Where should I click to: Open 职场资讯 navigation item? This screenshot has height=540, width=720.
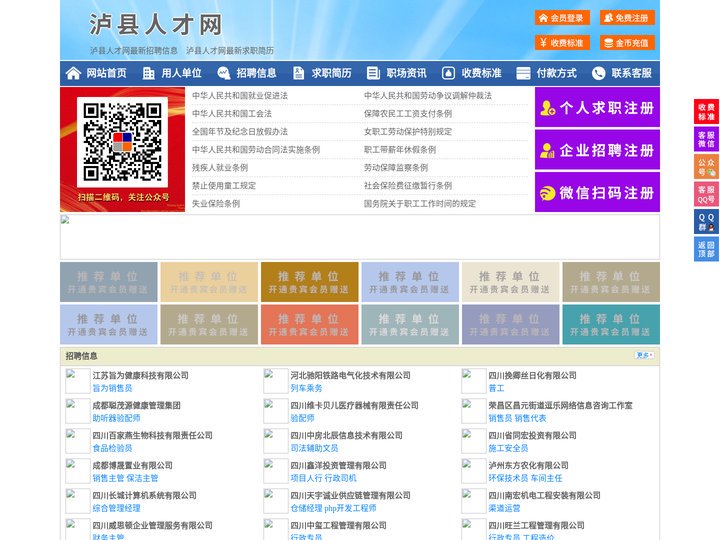tap(406, 73)
